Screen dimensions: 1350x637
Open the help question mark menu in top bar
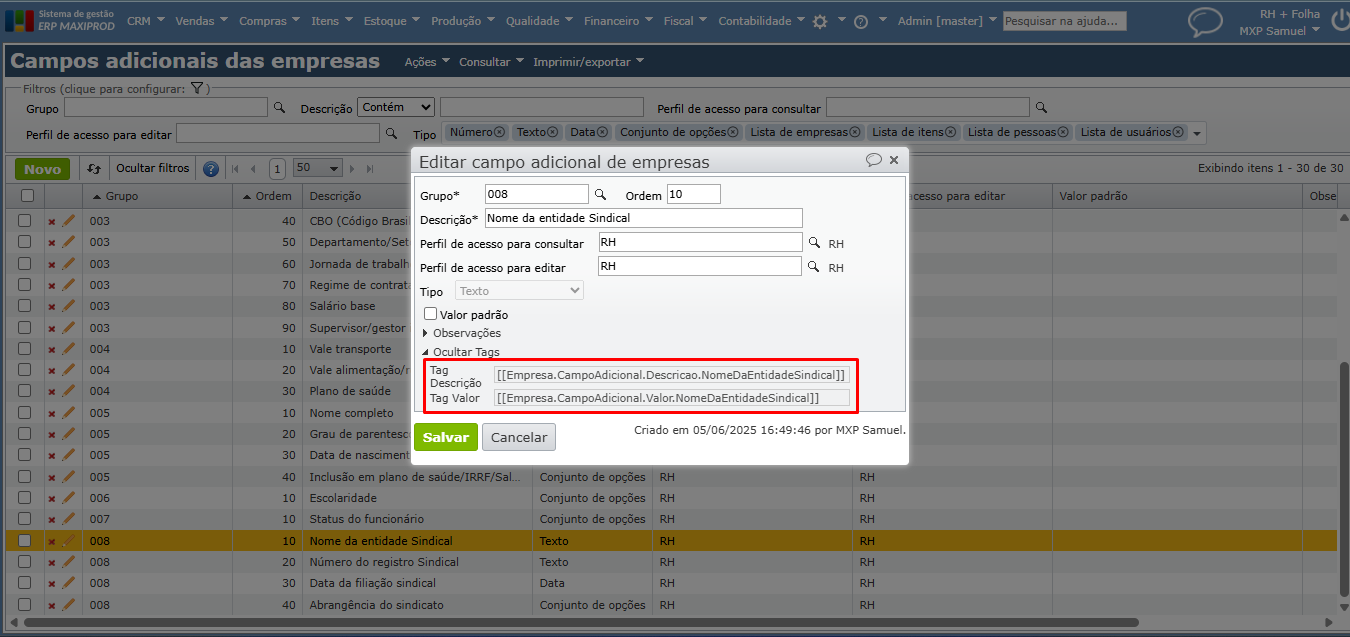[860, 21]
